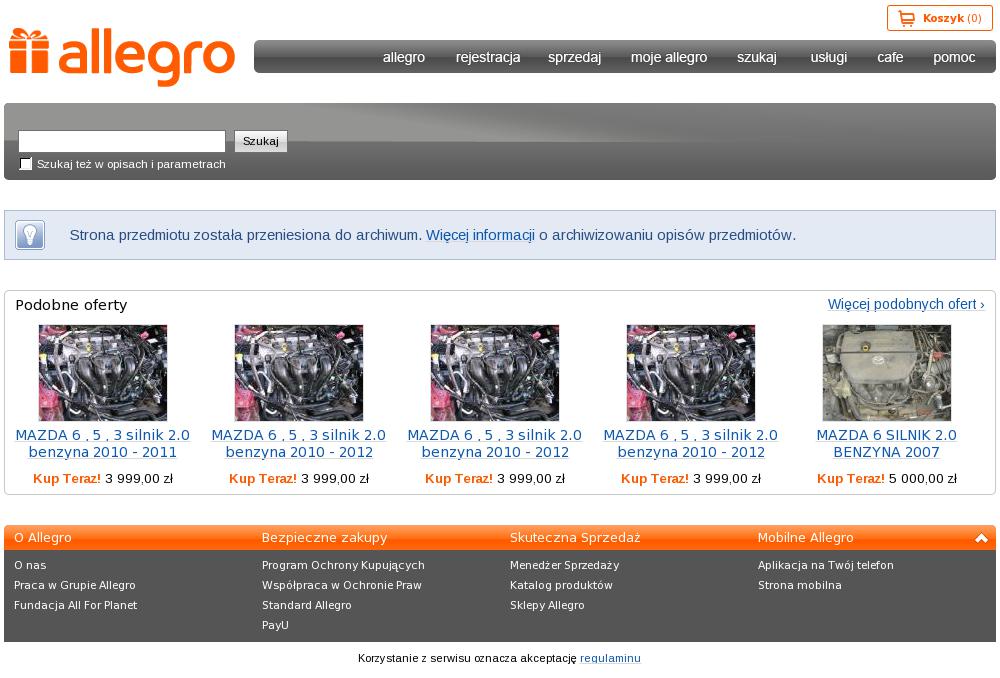This screenshot has width=1000, height=678.
Task: Open the Mazda 6 benzyna 2010 - 2011 offer link
Action: pyautogui.click(x=103, y=443)
